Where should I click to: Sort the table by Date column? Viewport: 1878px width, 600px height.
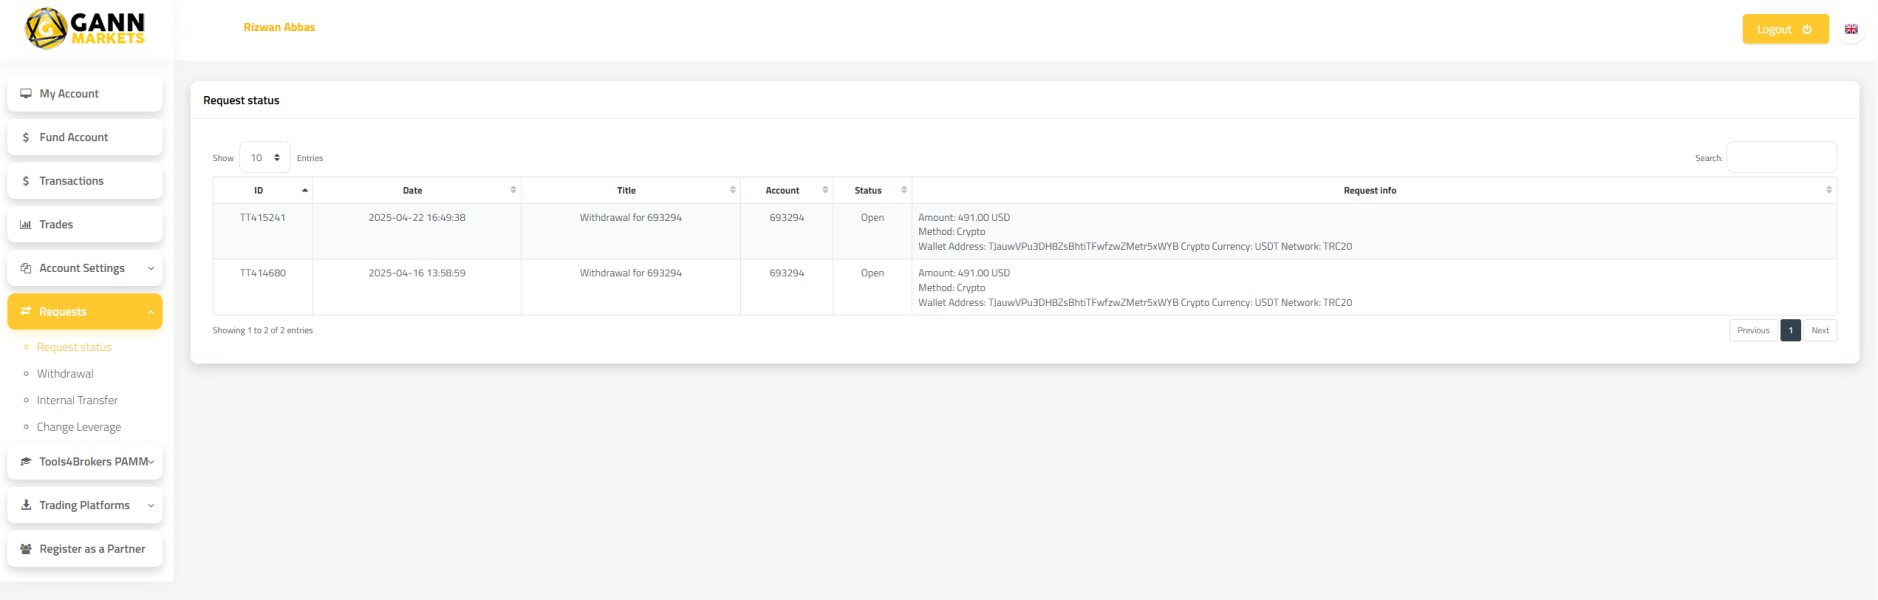point(417,190)
